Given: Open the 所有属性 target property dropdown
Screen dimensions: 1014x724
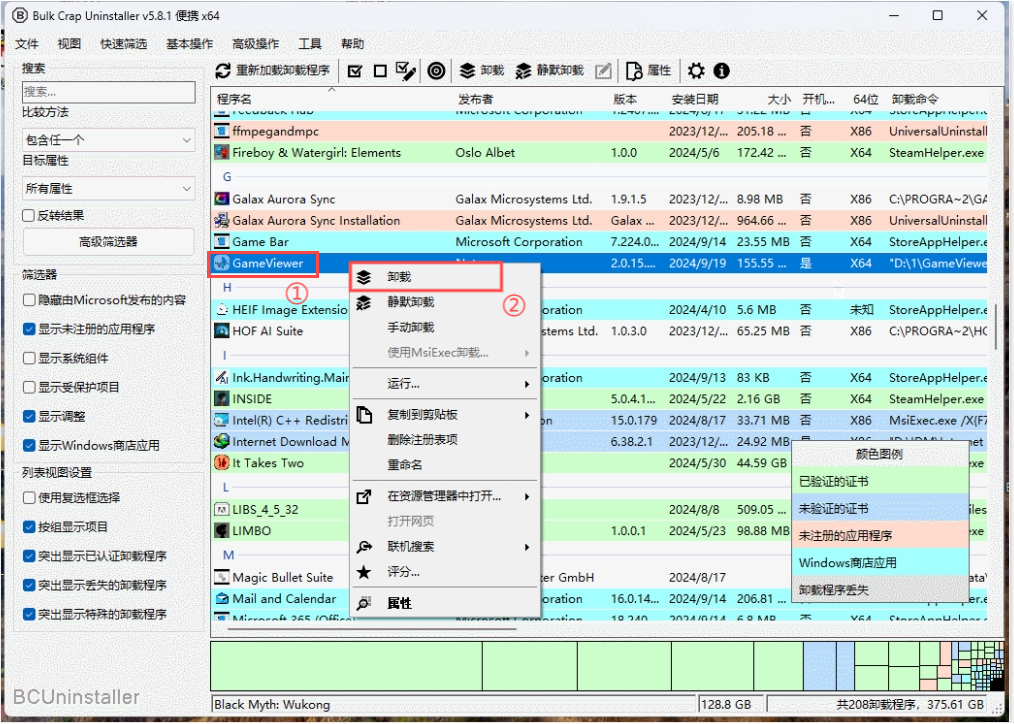Looking at the screenshot, I should tap(109, 189).
